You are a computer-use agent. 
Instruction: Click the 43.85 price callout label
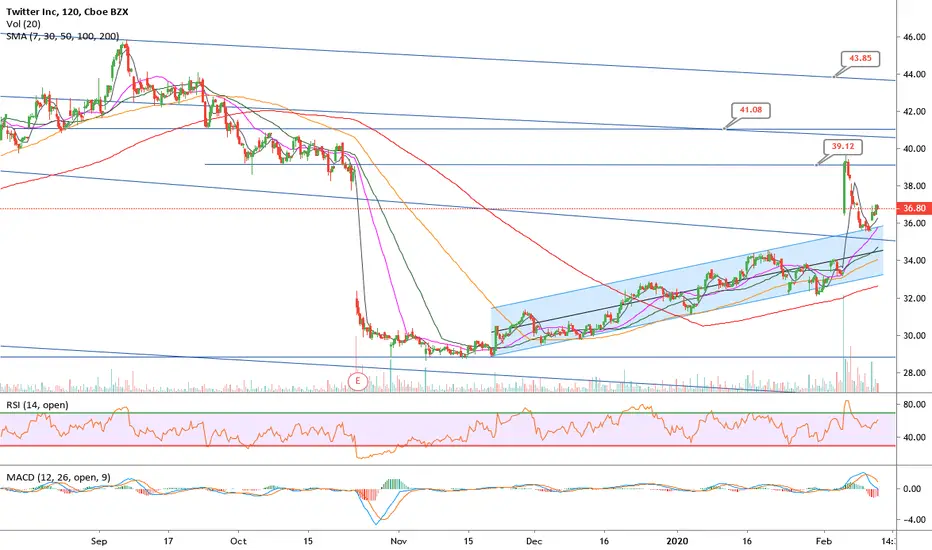860,59
